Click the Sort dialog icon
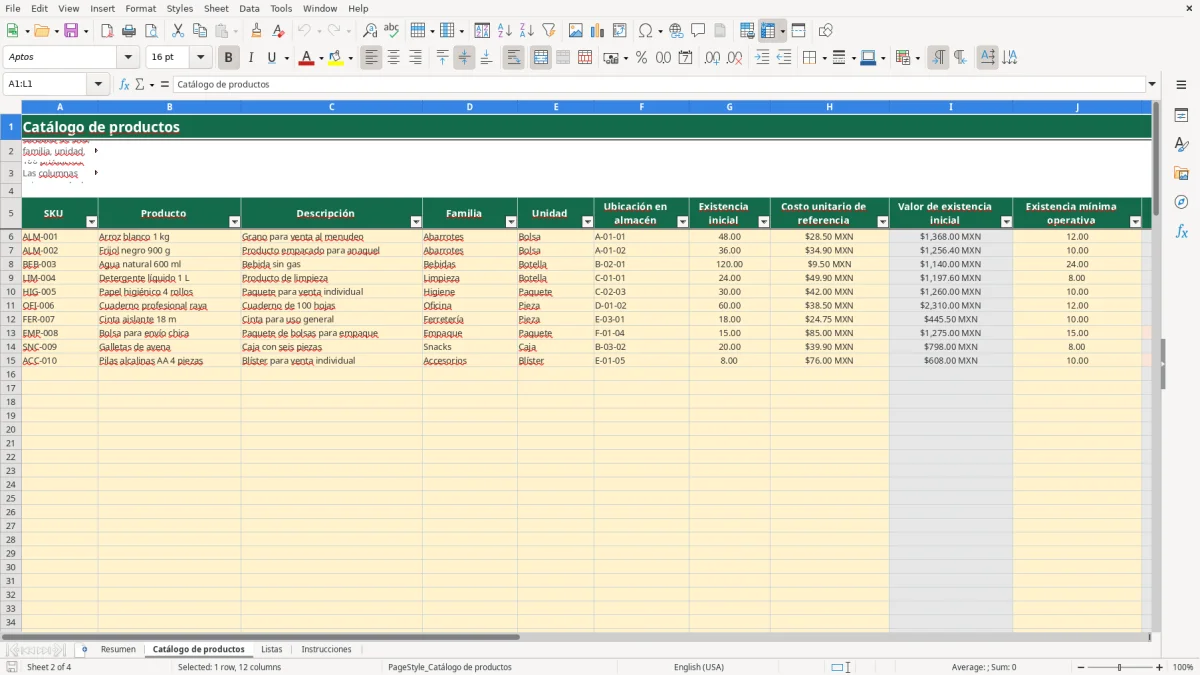This screenshot has height=675, width=1200. [x=482, y=31]
